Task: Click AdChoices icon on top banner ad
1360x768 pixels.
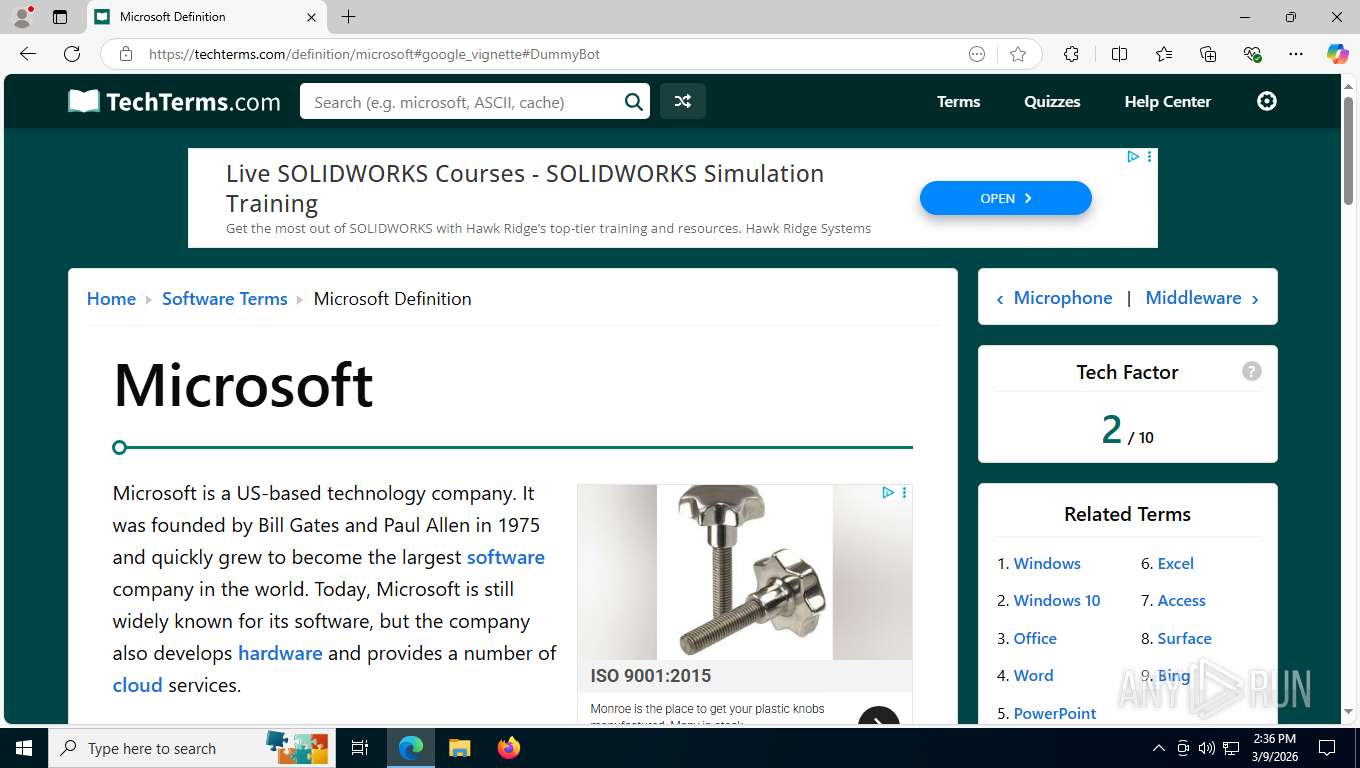Action: pyautogui.click(x=1132, y=157)
